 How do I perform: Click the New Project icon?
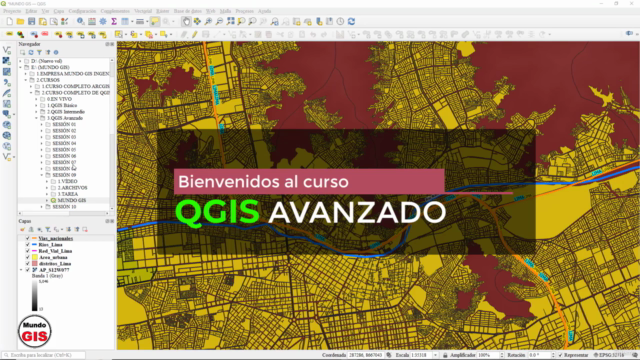(x=9, y=22)
